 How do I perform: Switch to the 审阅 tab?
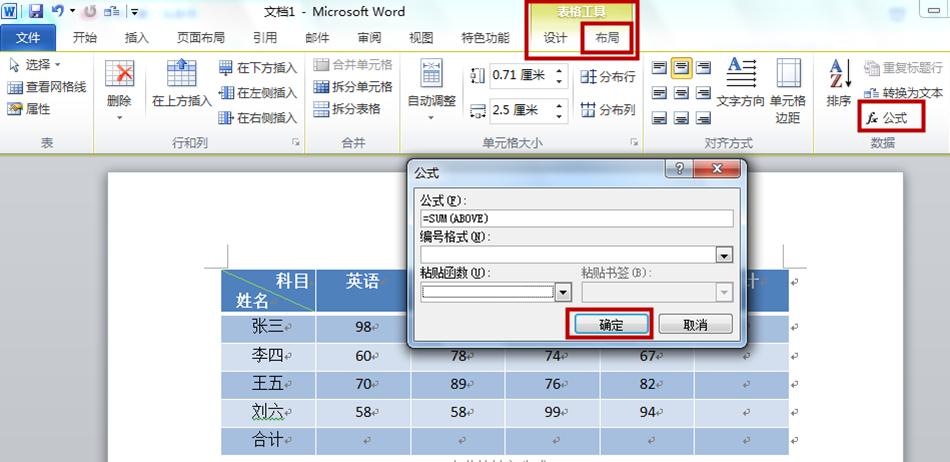[x=369, y=38]
